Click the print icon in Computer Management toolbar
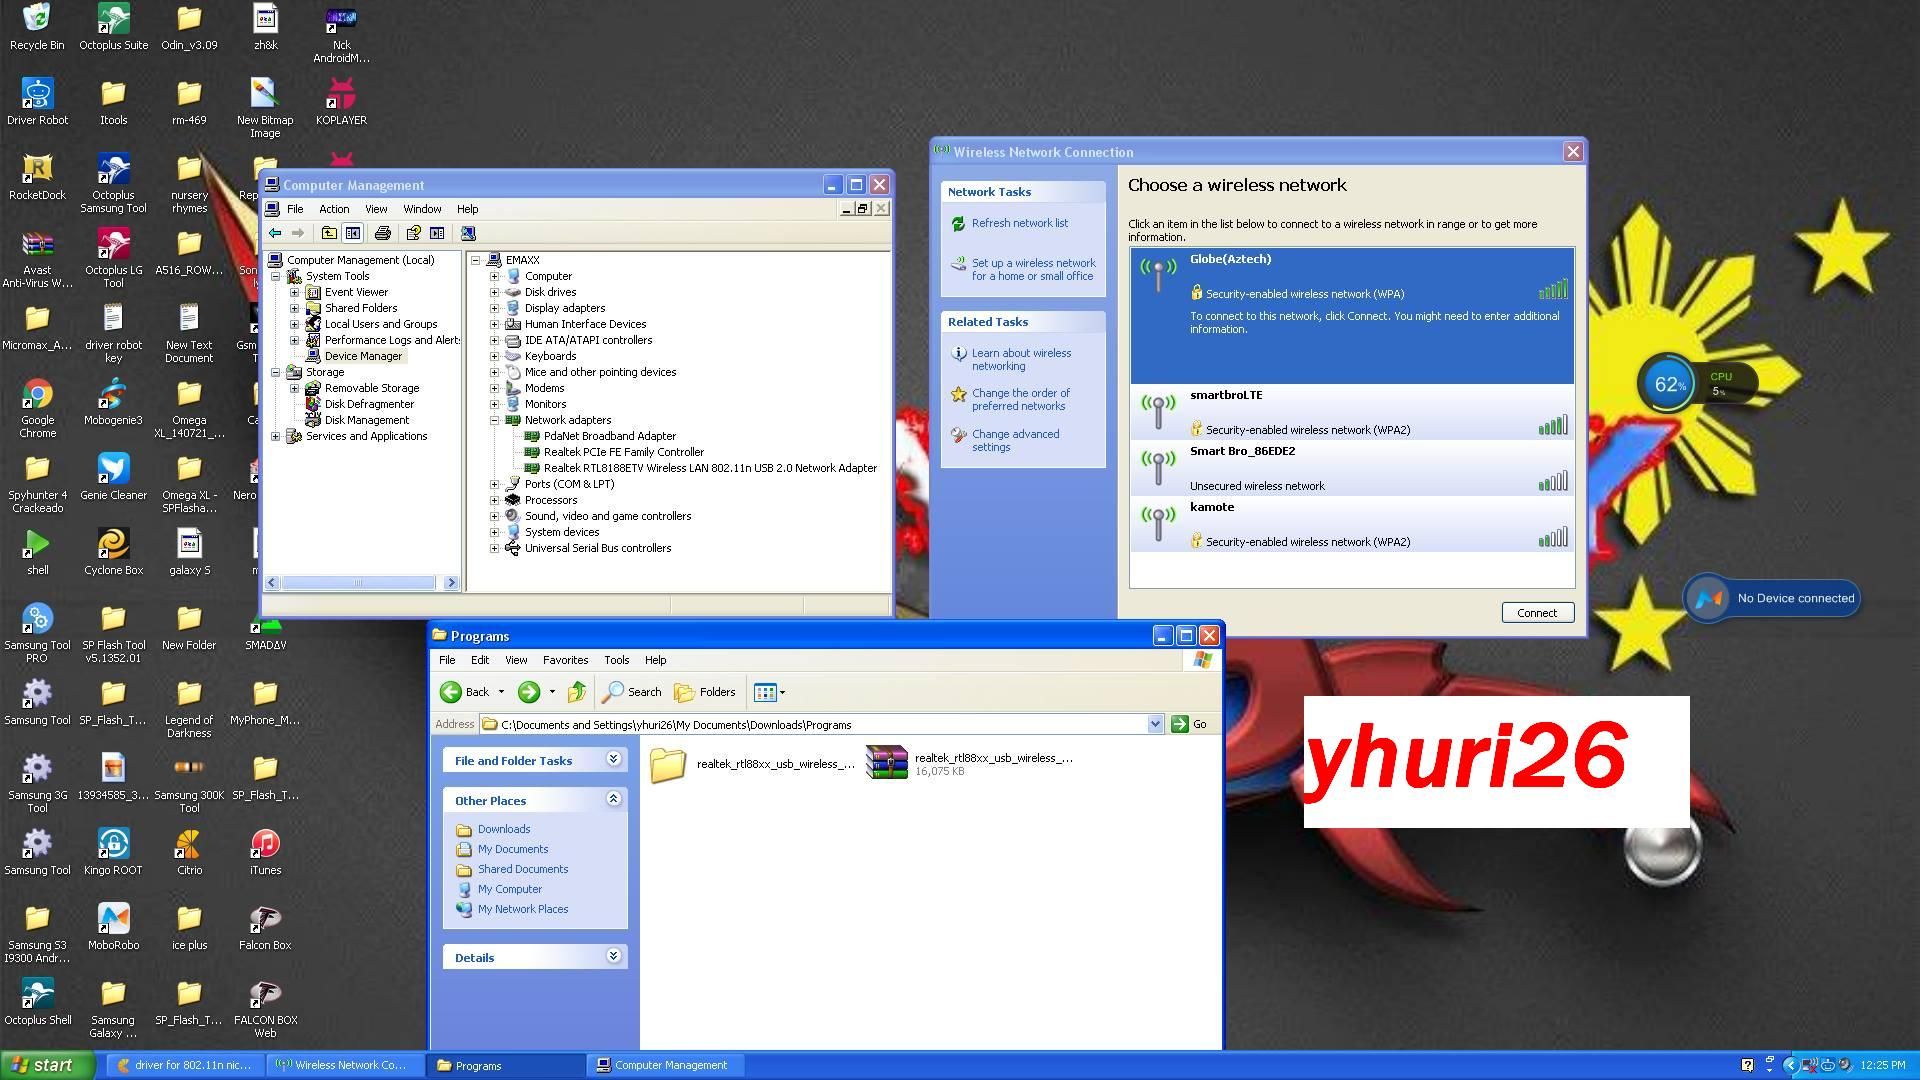 click(382, 233)
